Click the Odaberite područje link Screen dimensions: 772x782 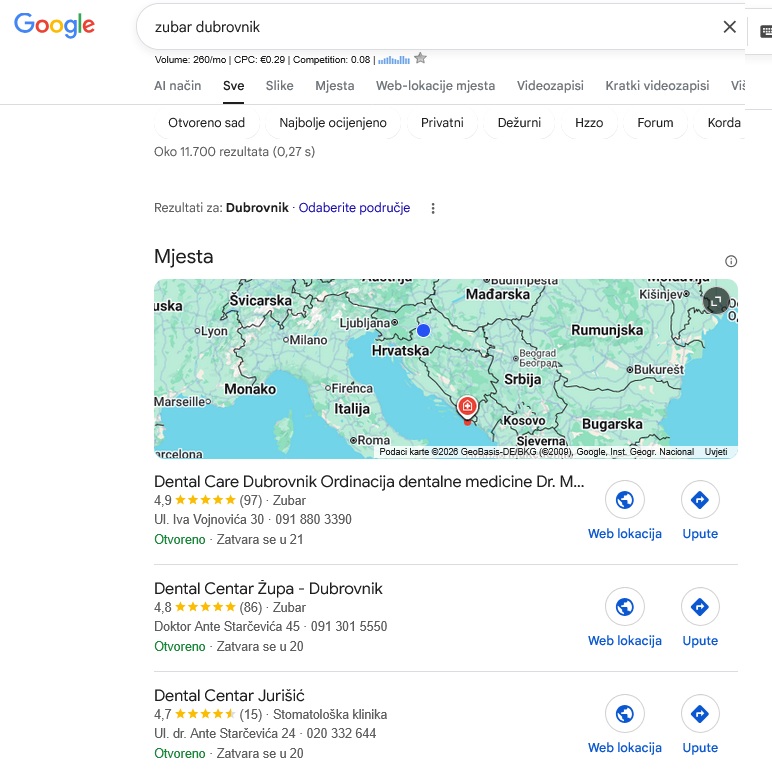click(x=354, y=208)
